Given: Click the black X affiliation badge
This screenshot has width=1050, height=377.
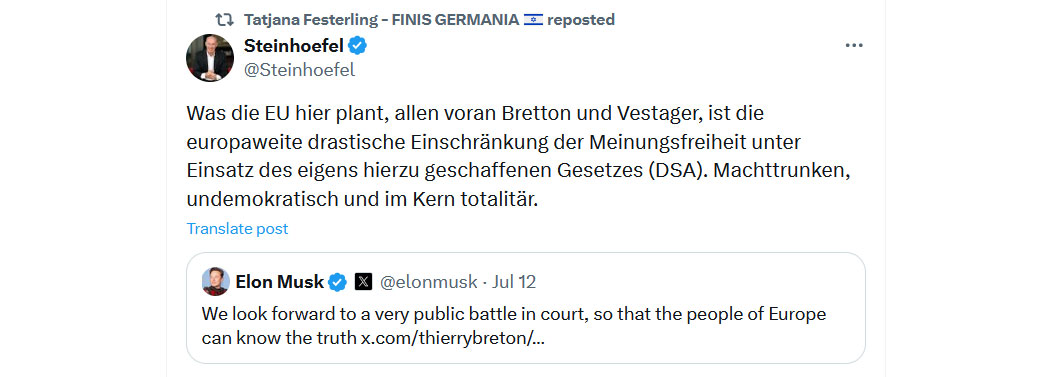Looking at the screenshot, I should click(x=363, y=282).
